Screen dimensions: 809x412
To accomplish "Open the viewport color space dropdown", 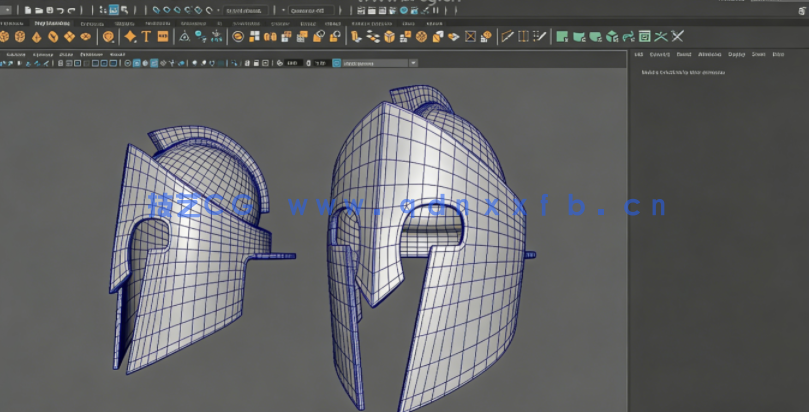I will (378, 62).
